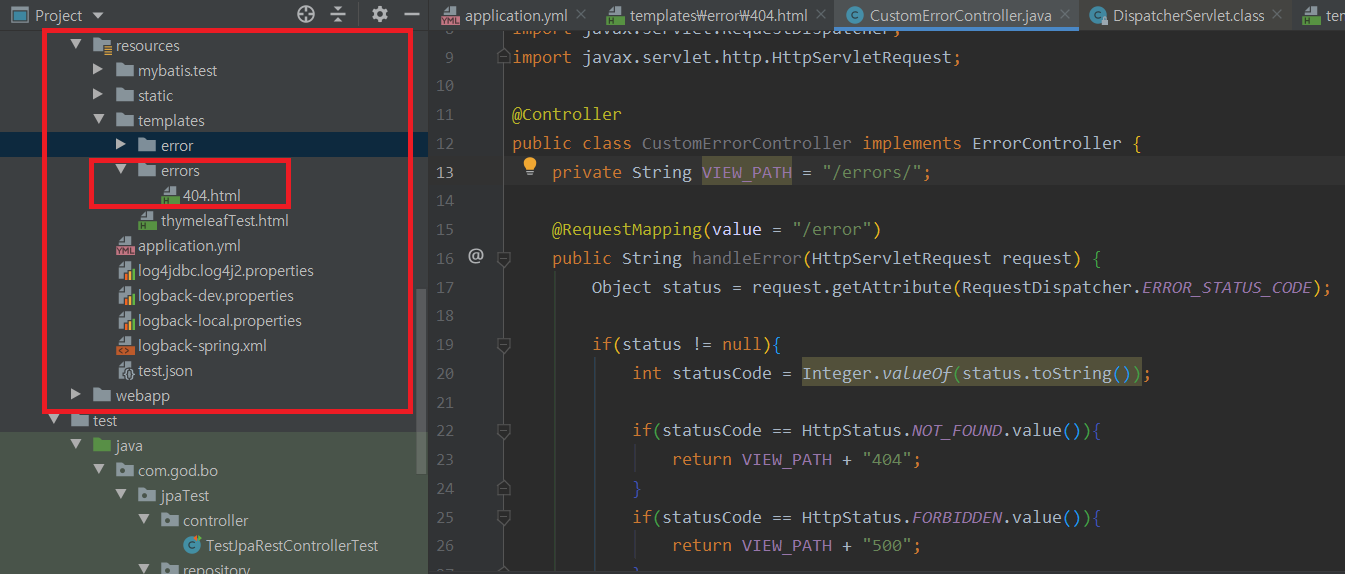Collapse the test folder
This screenshot has height=574, width=1345.
click(52, 420)
